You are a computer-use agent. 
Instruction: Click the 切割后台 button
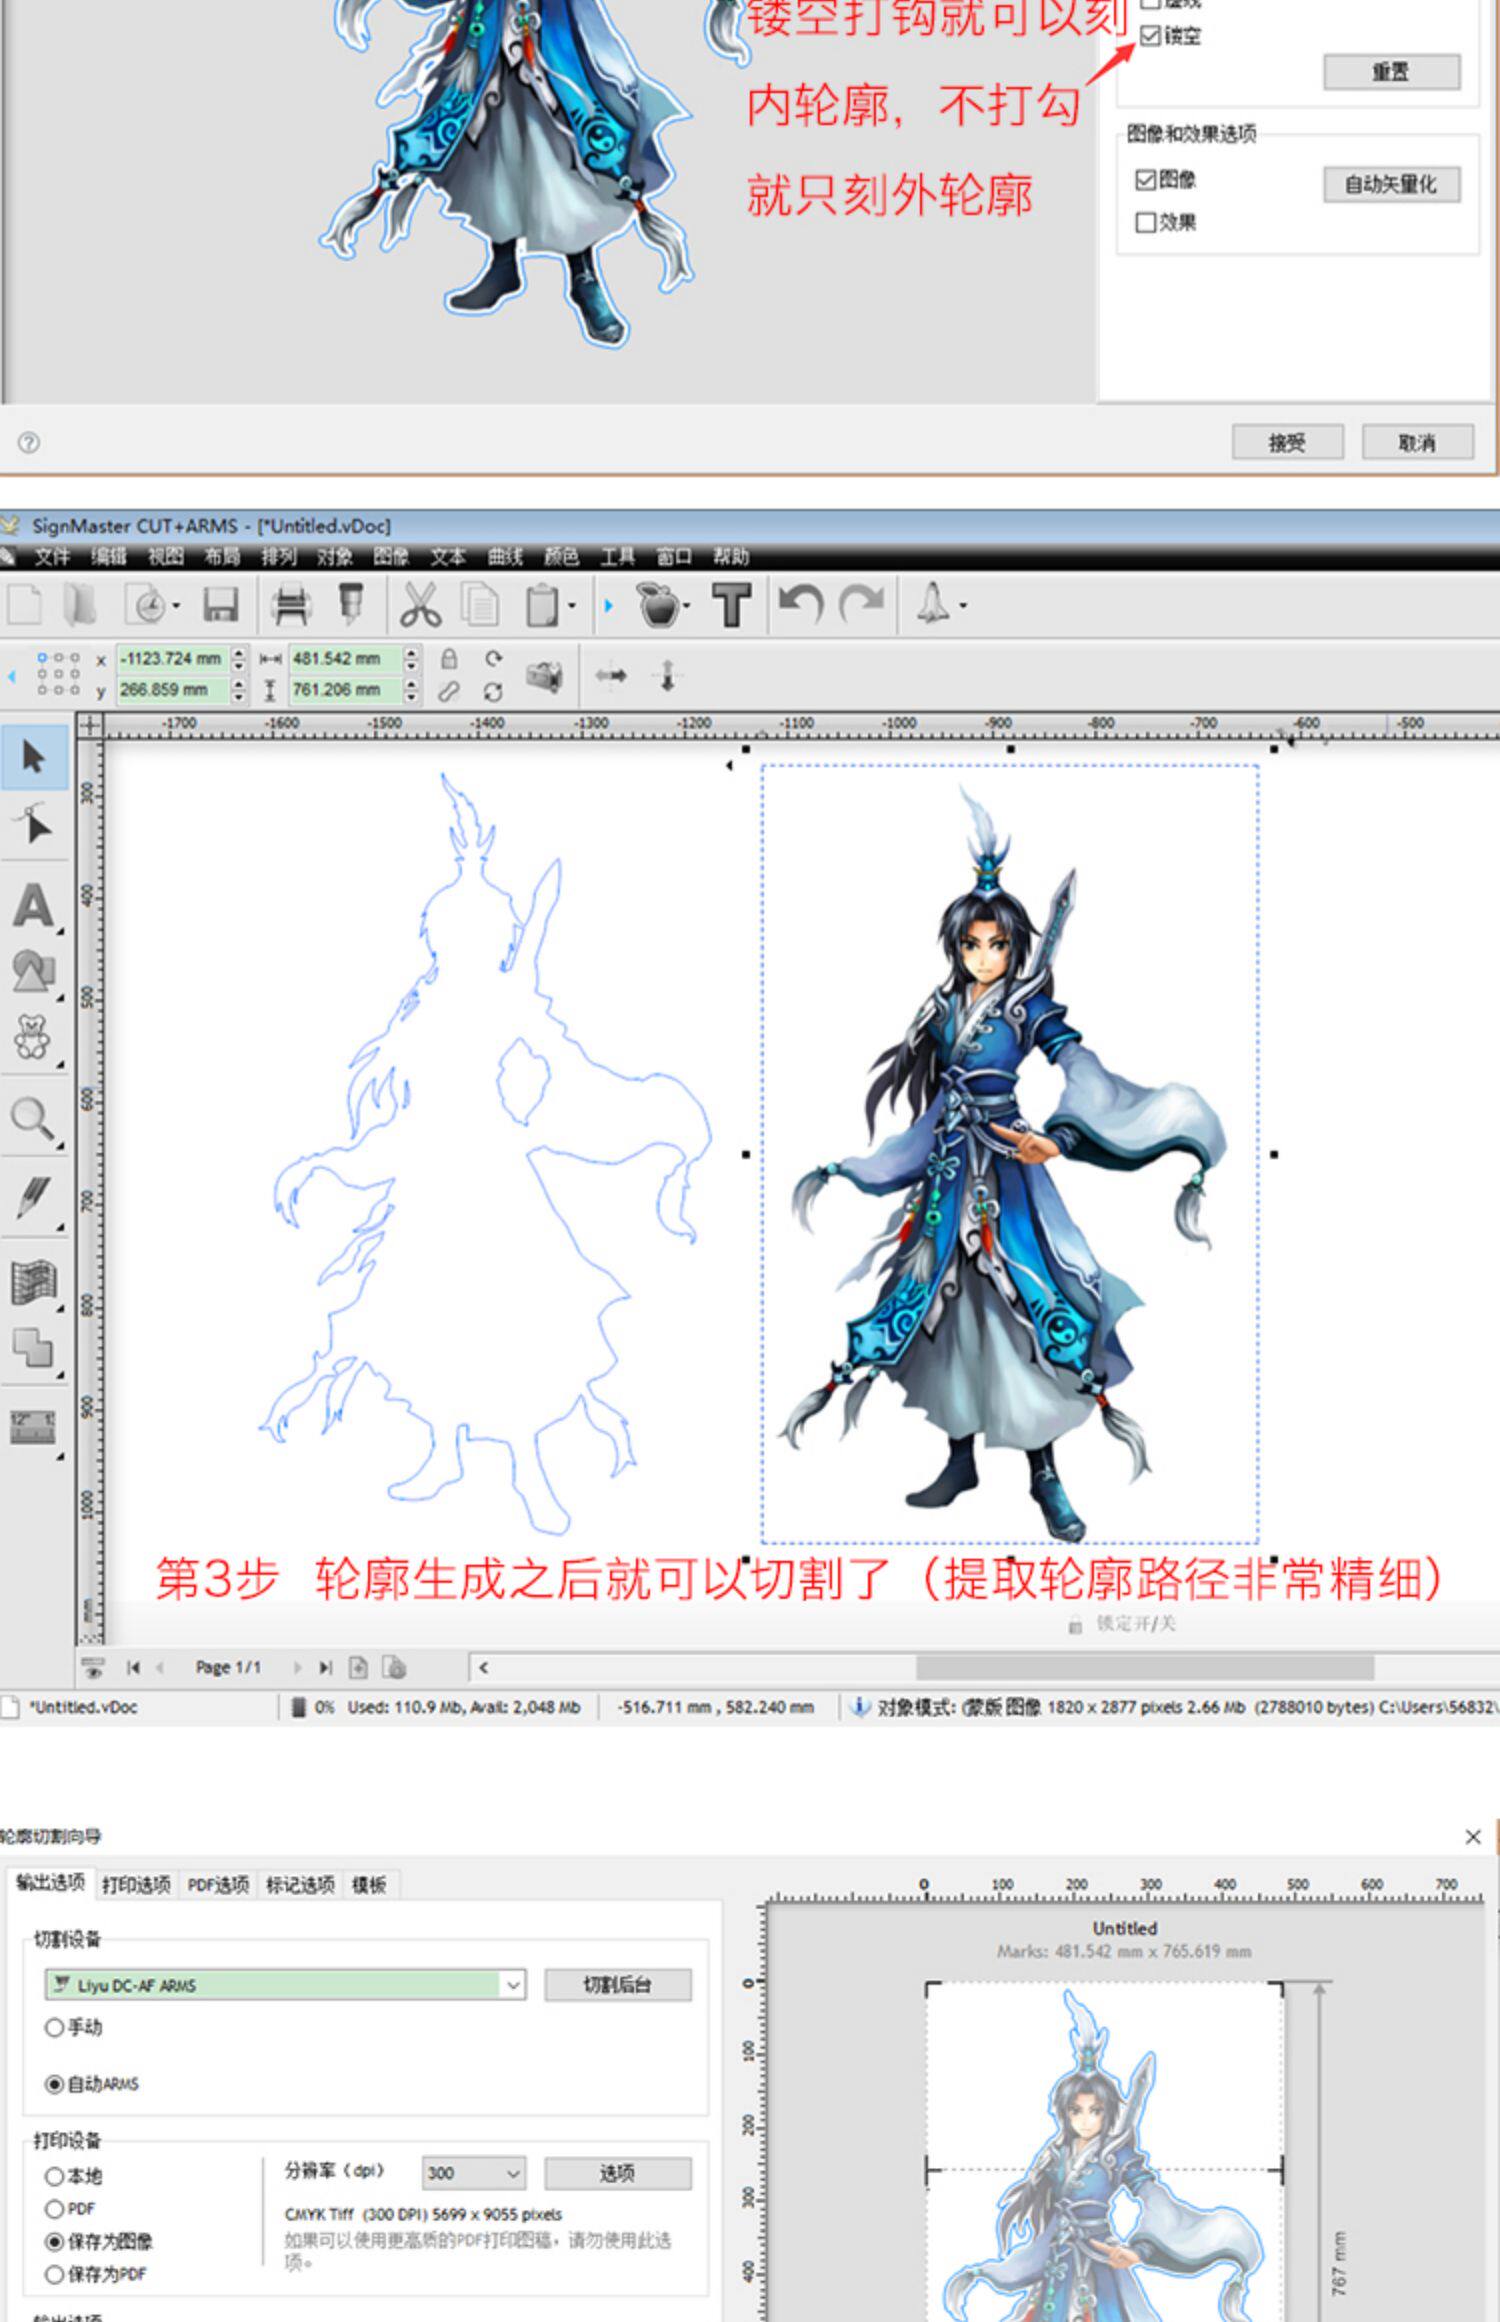click(618, 1985)
